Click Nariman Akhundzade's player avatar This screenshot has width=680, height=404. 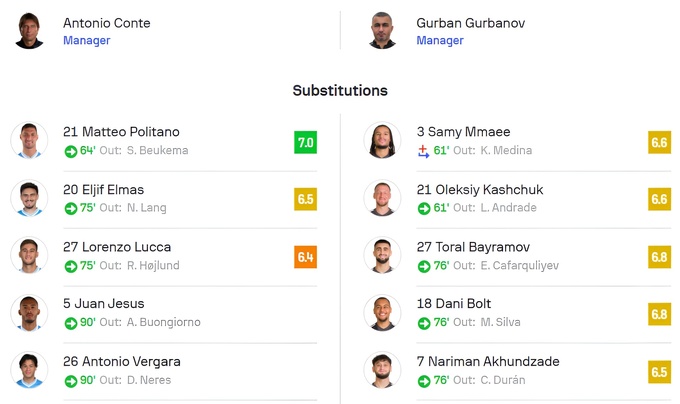(384, 370)
